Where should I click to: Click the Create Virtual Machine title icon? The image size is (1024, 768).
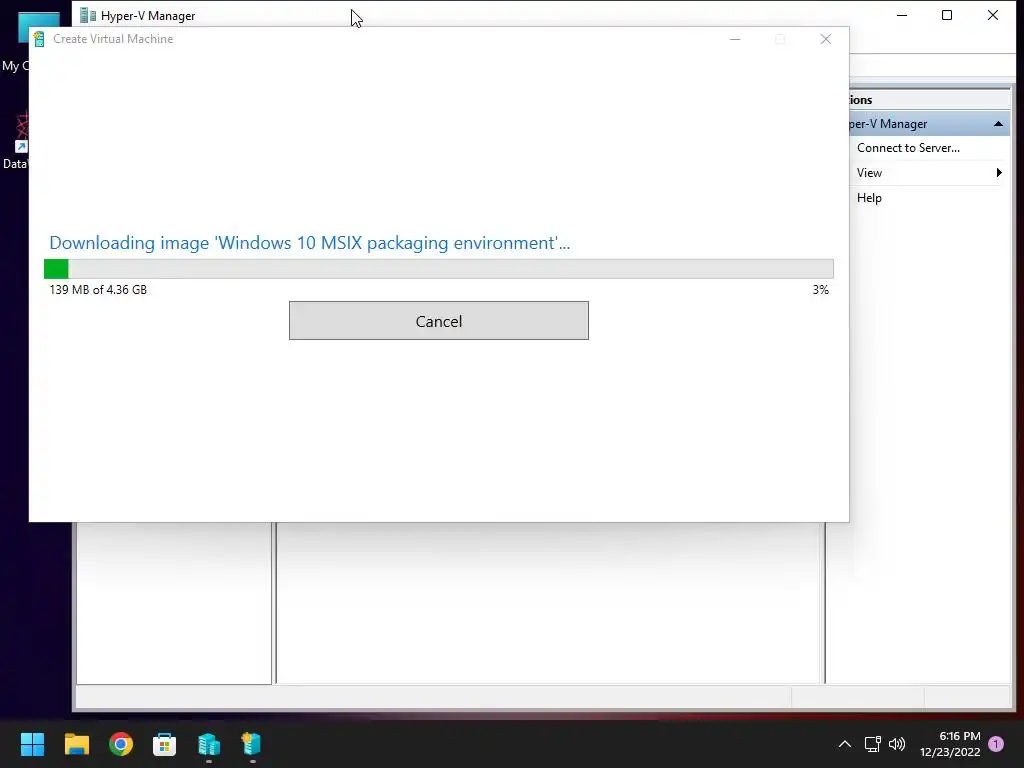39,39
